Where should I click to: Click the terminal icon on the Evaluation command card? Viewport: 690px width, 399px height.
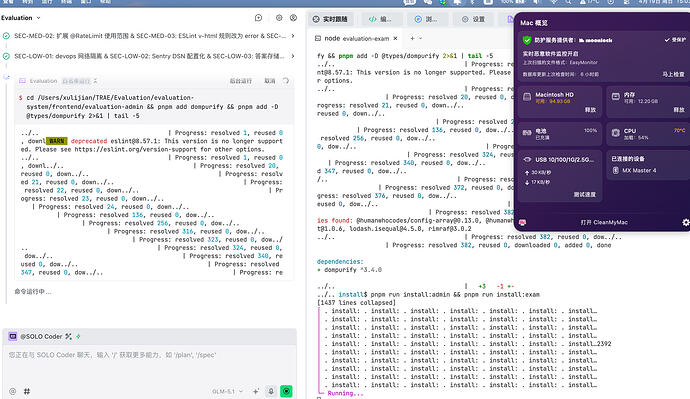pos(22,81)
